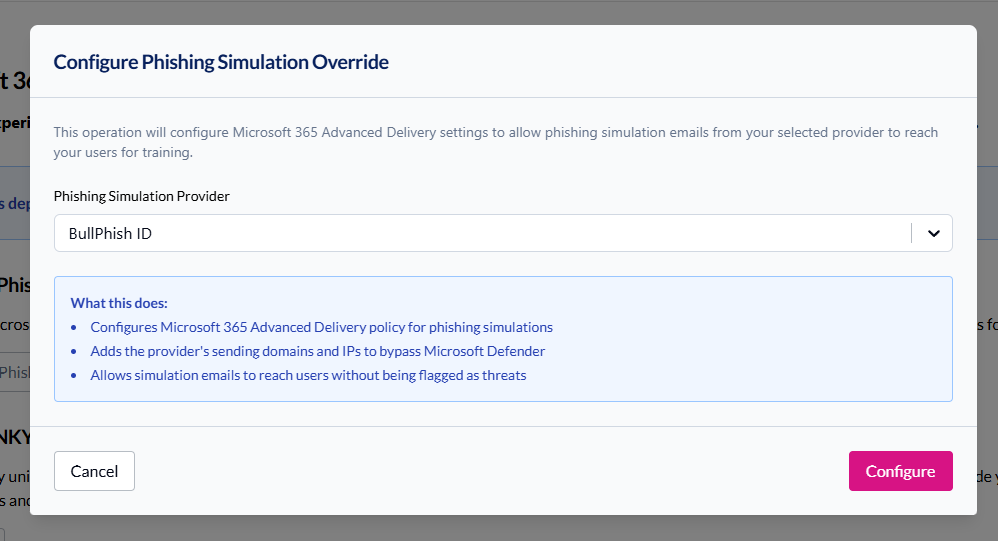This screenshot has height=541, width=998.
Task: Click the bullet dot before 'Allows simulation emails'
Action: point(75,376)
